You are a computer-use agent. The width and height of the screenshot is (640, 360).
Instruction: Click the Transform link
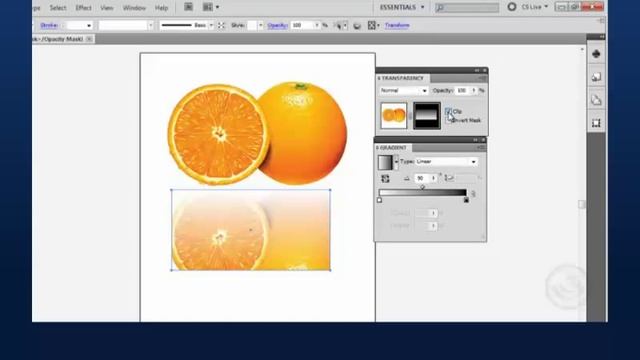tap(397, 25)
